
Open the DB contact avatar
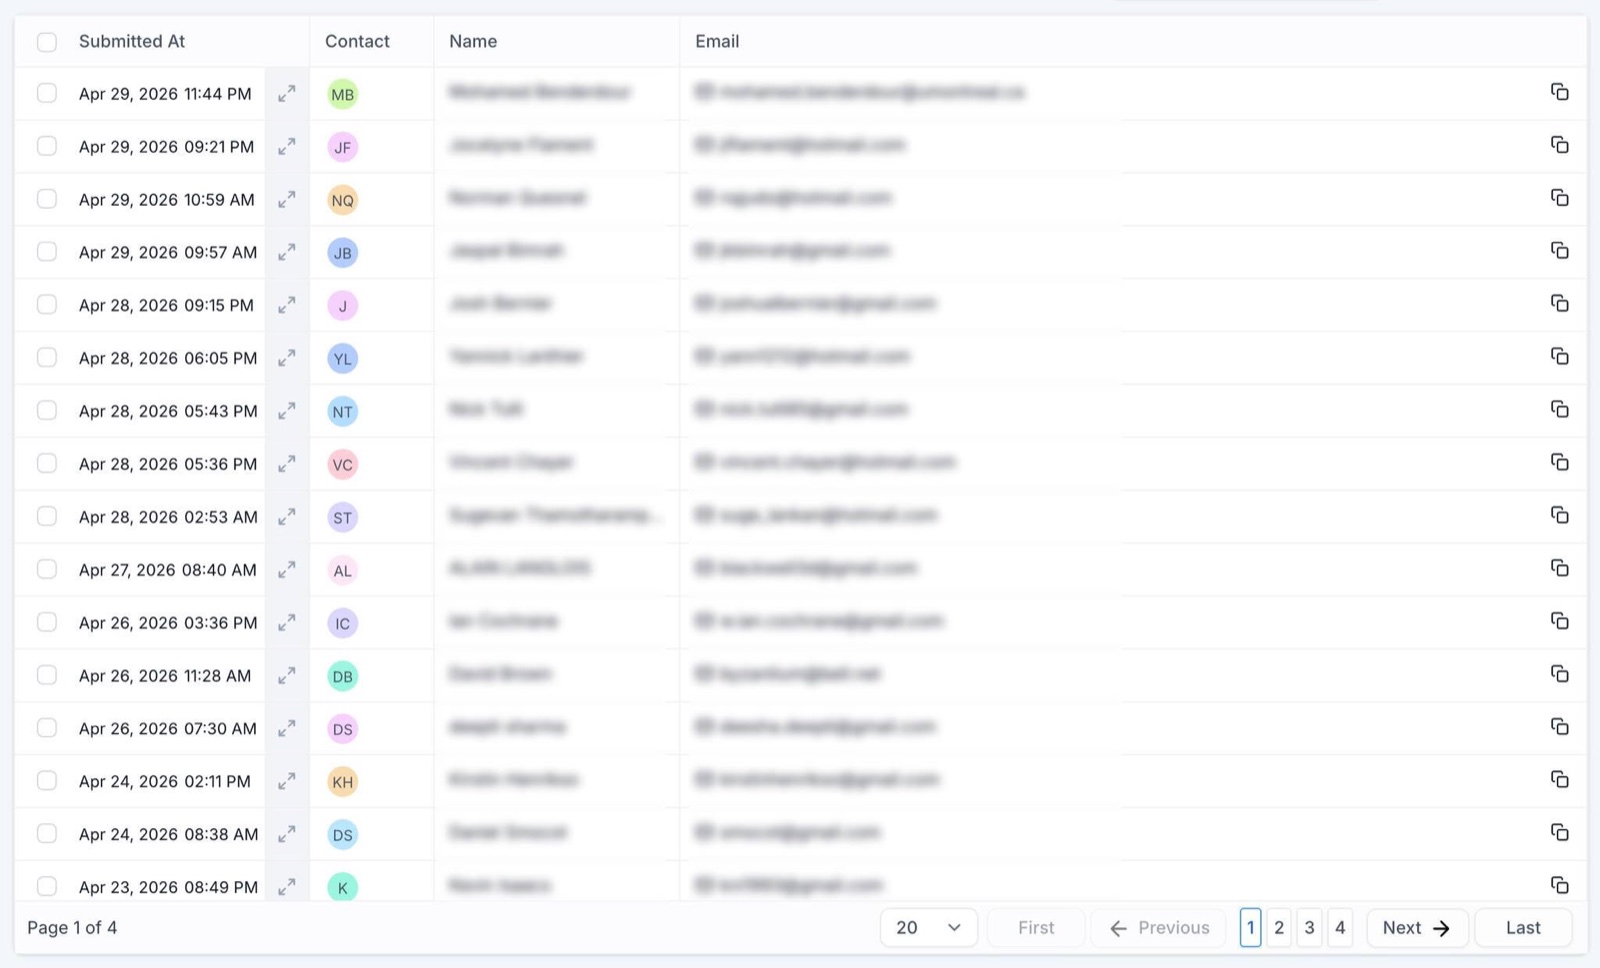click(x=343, y=676)
